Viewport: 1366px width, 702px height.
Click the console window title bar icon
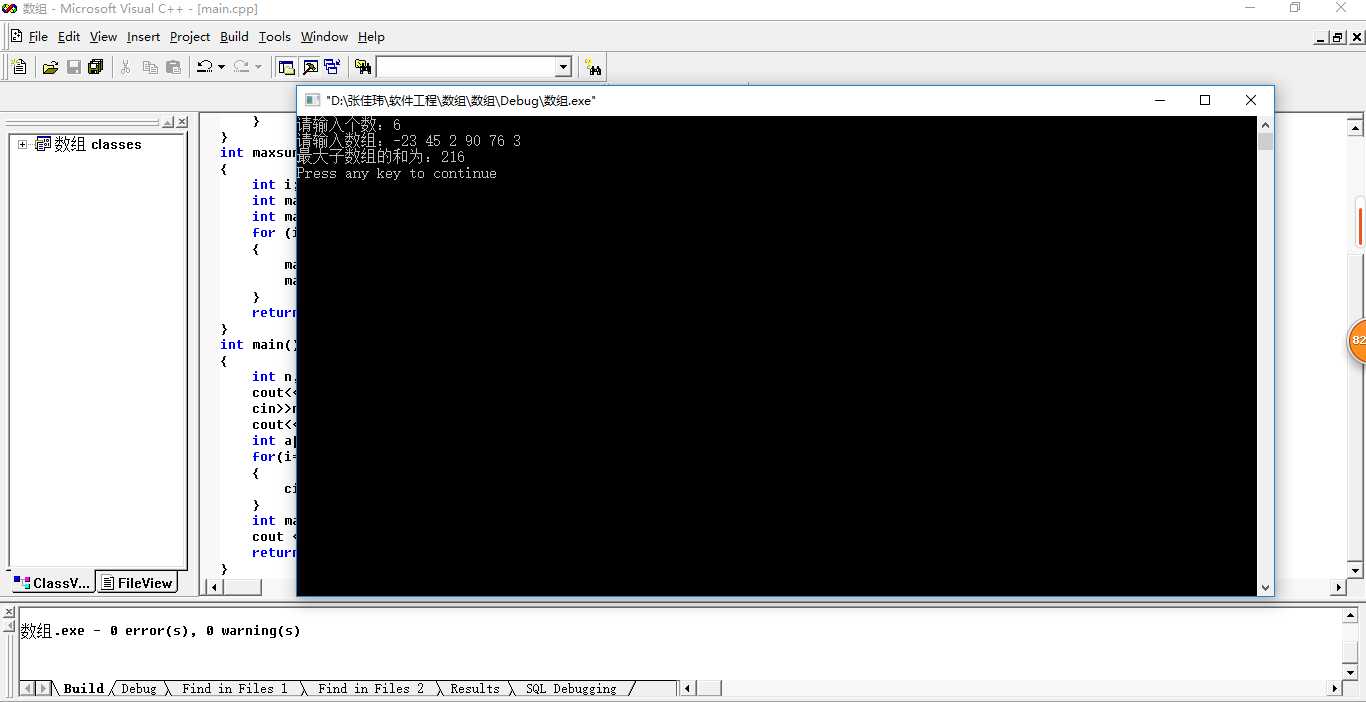point(311,100)
